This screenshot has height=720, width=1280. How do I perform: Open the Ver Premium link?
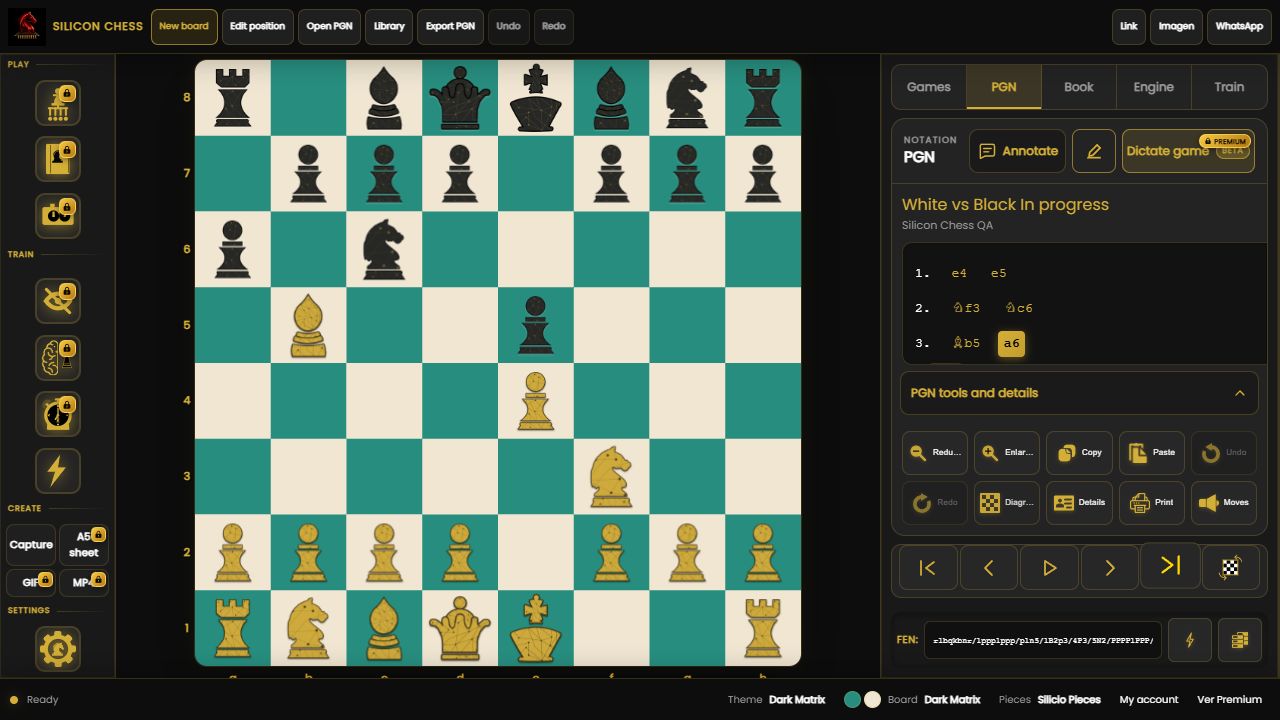click(x=1229, y=700)
